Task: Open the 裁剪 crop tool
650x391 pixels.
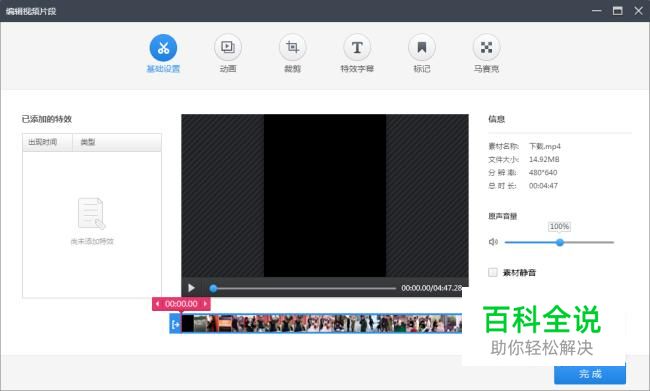Action: [x=292, y=48]
